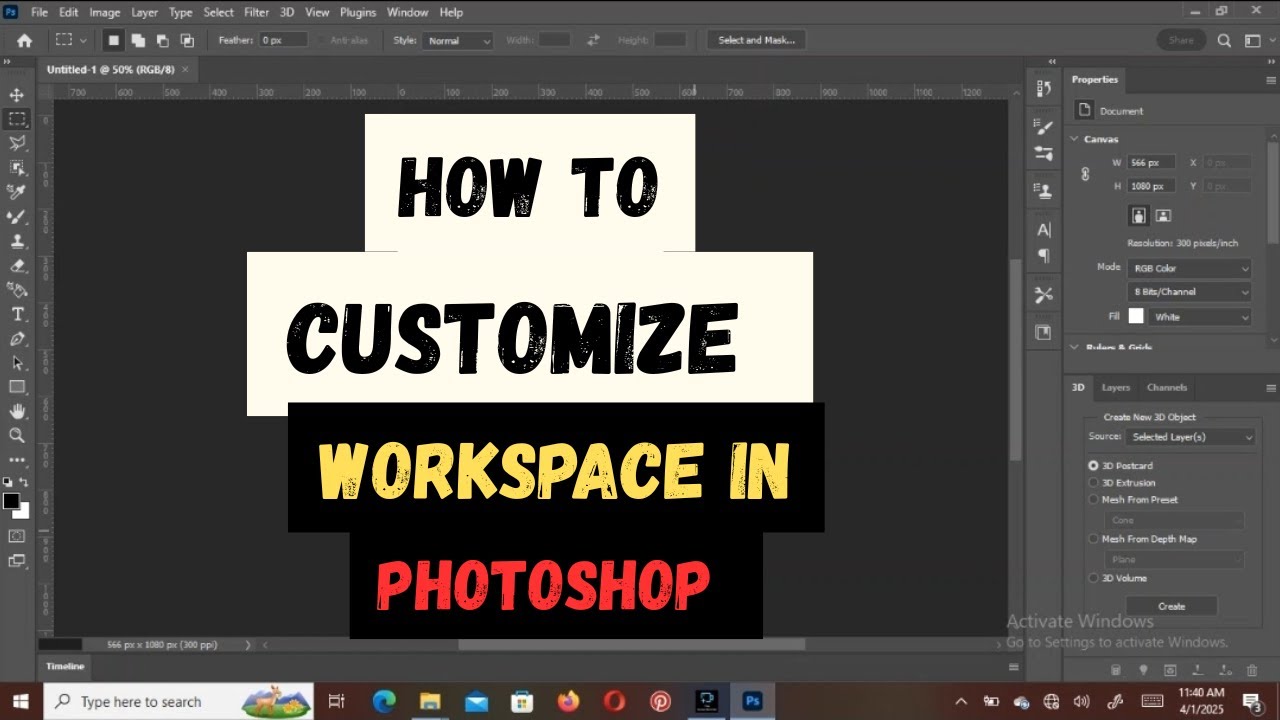Open the Clone Source panel icon
Screen dimensions: 1280x720
pyautogui.click(x=1044, y=190)
